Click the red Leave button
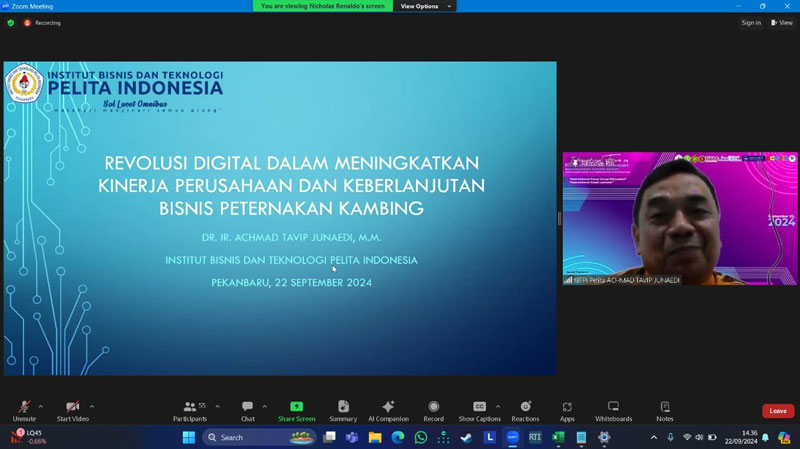800x449 pixels. 777,411
